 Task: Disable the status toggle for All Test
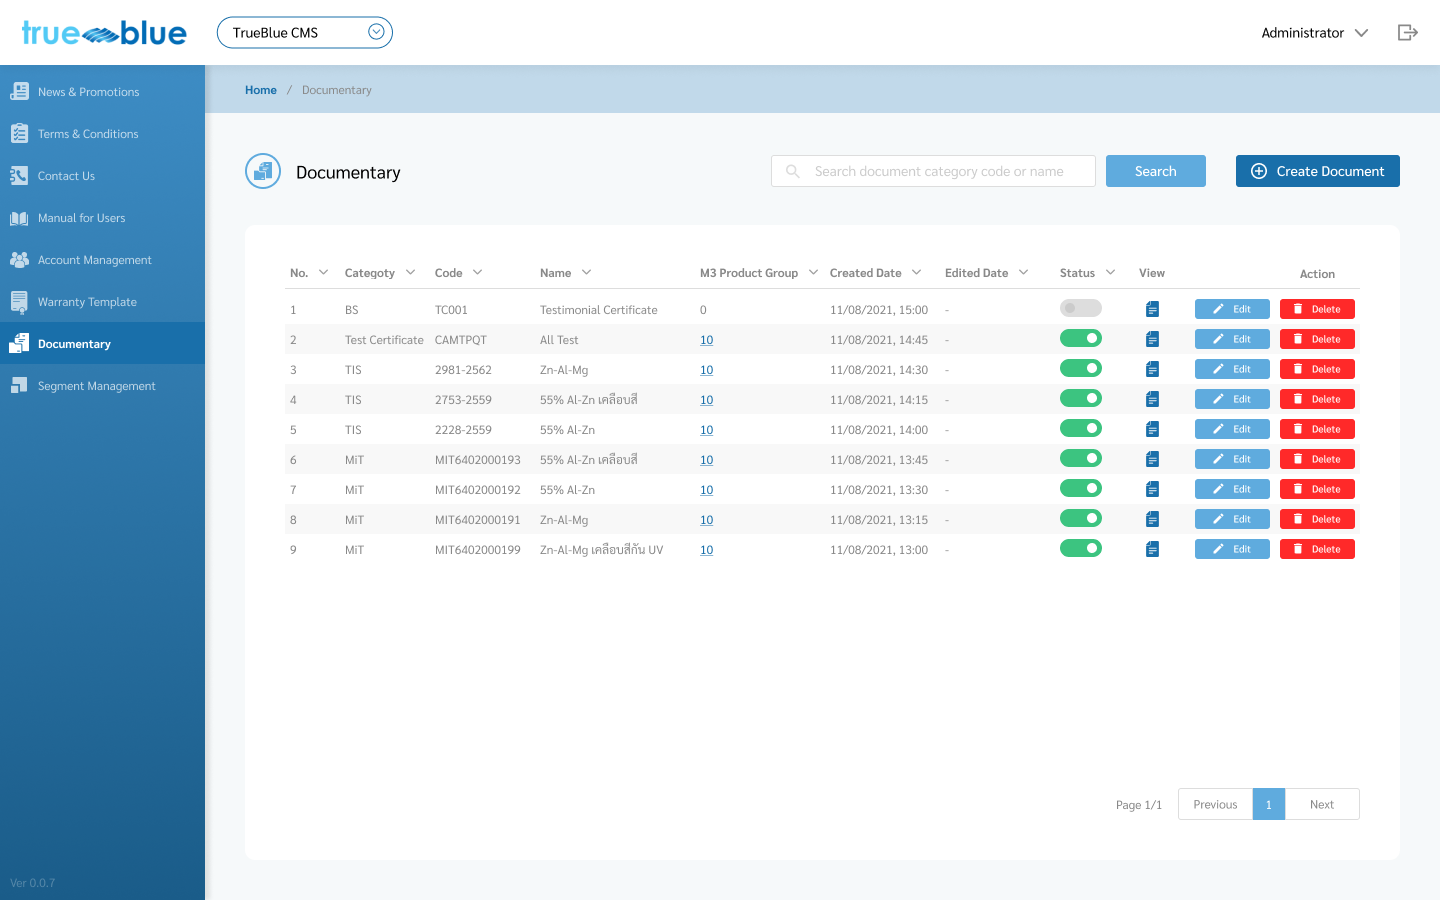pos(1080,339)
